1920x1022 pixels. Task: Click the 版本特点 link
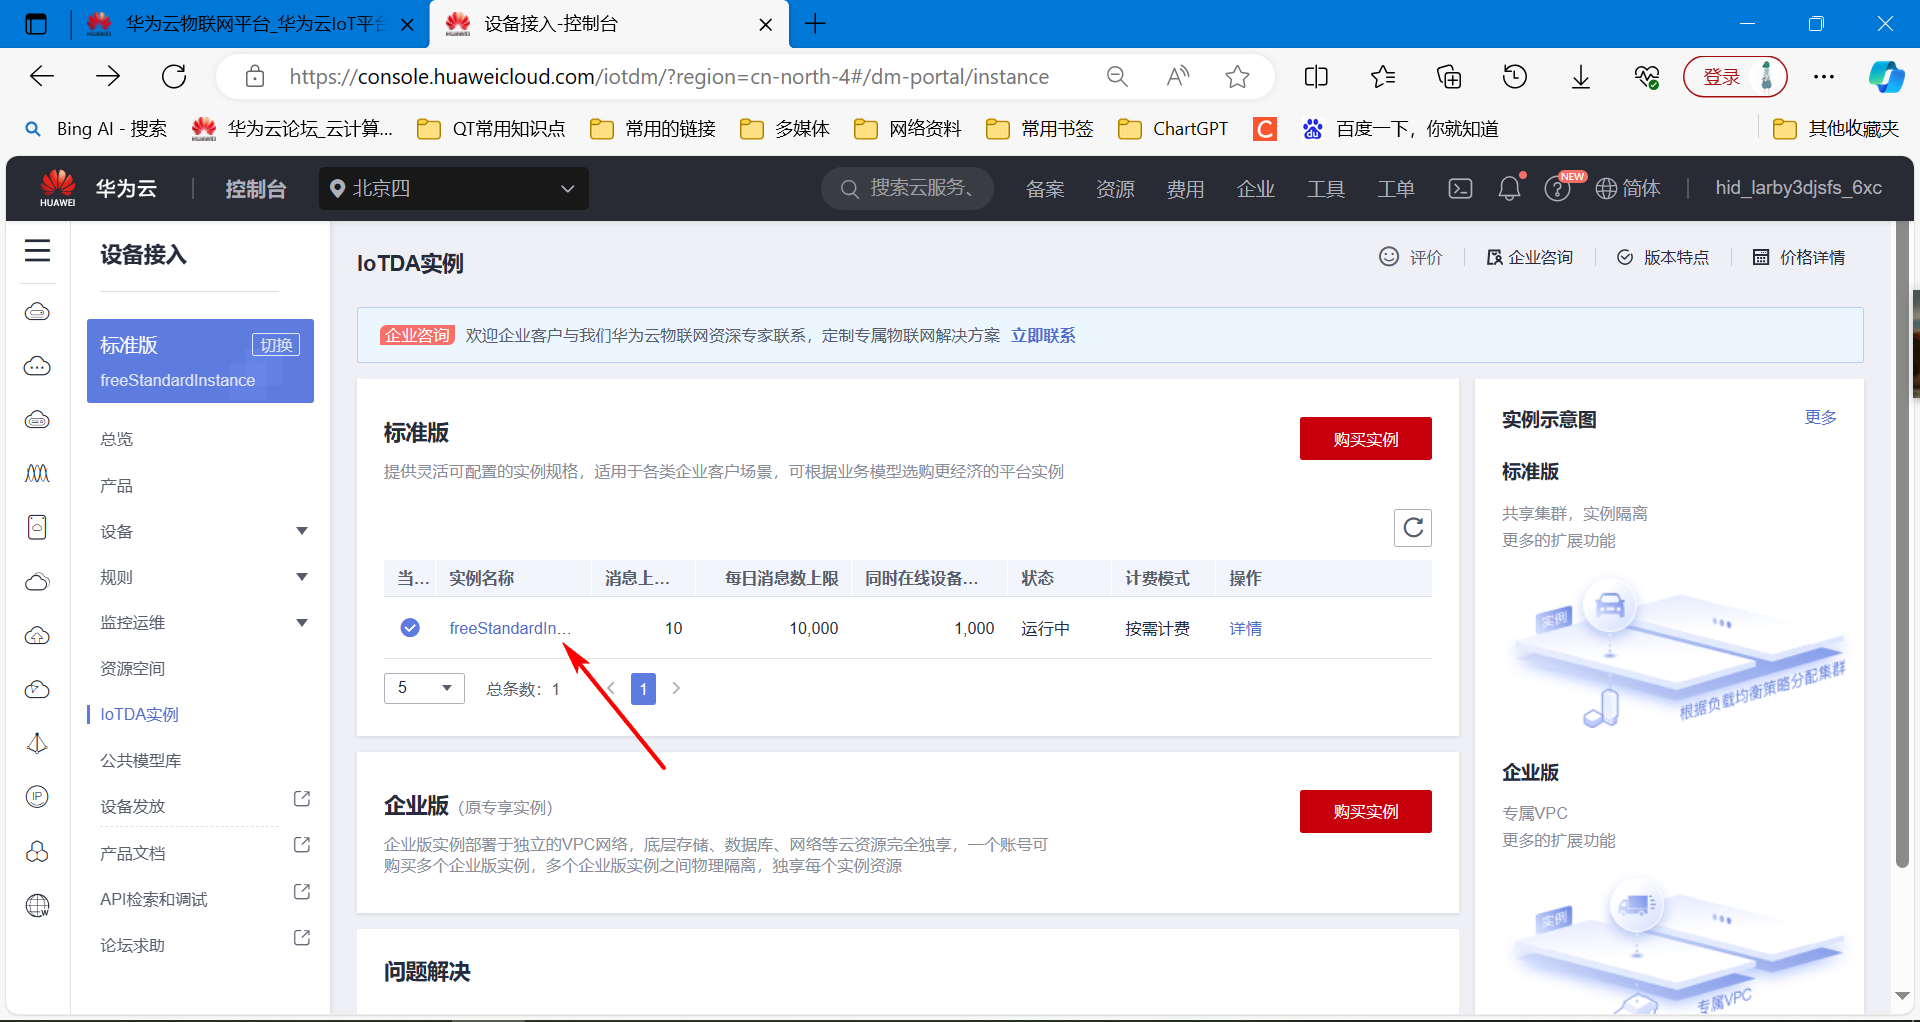(1664, 257)
